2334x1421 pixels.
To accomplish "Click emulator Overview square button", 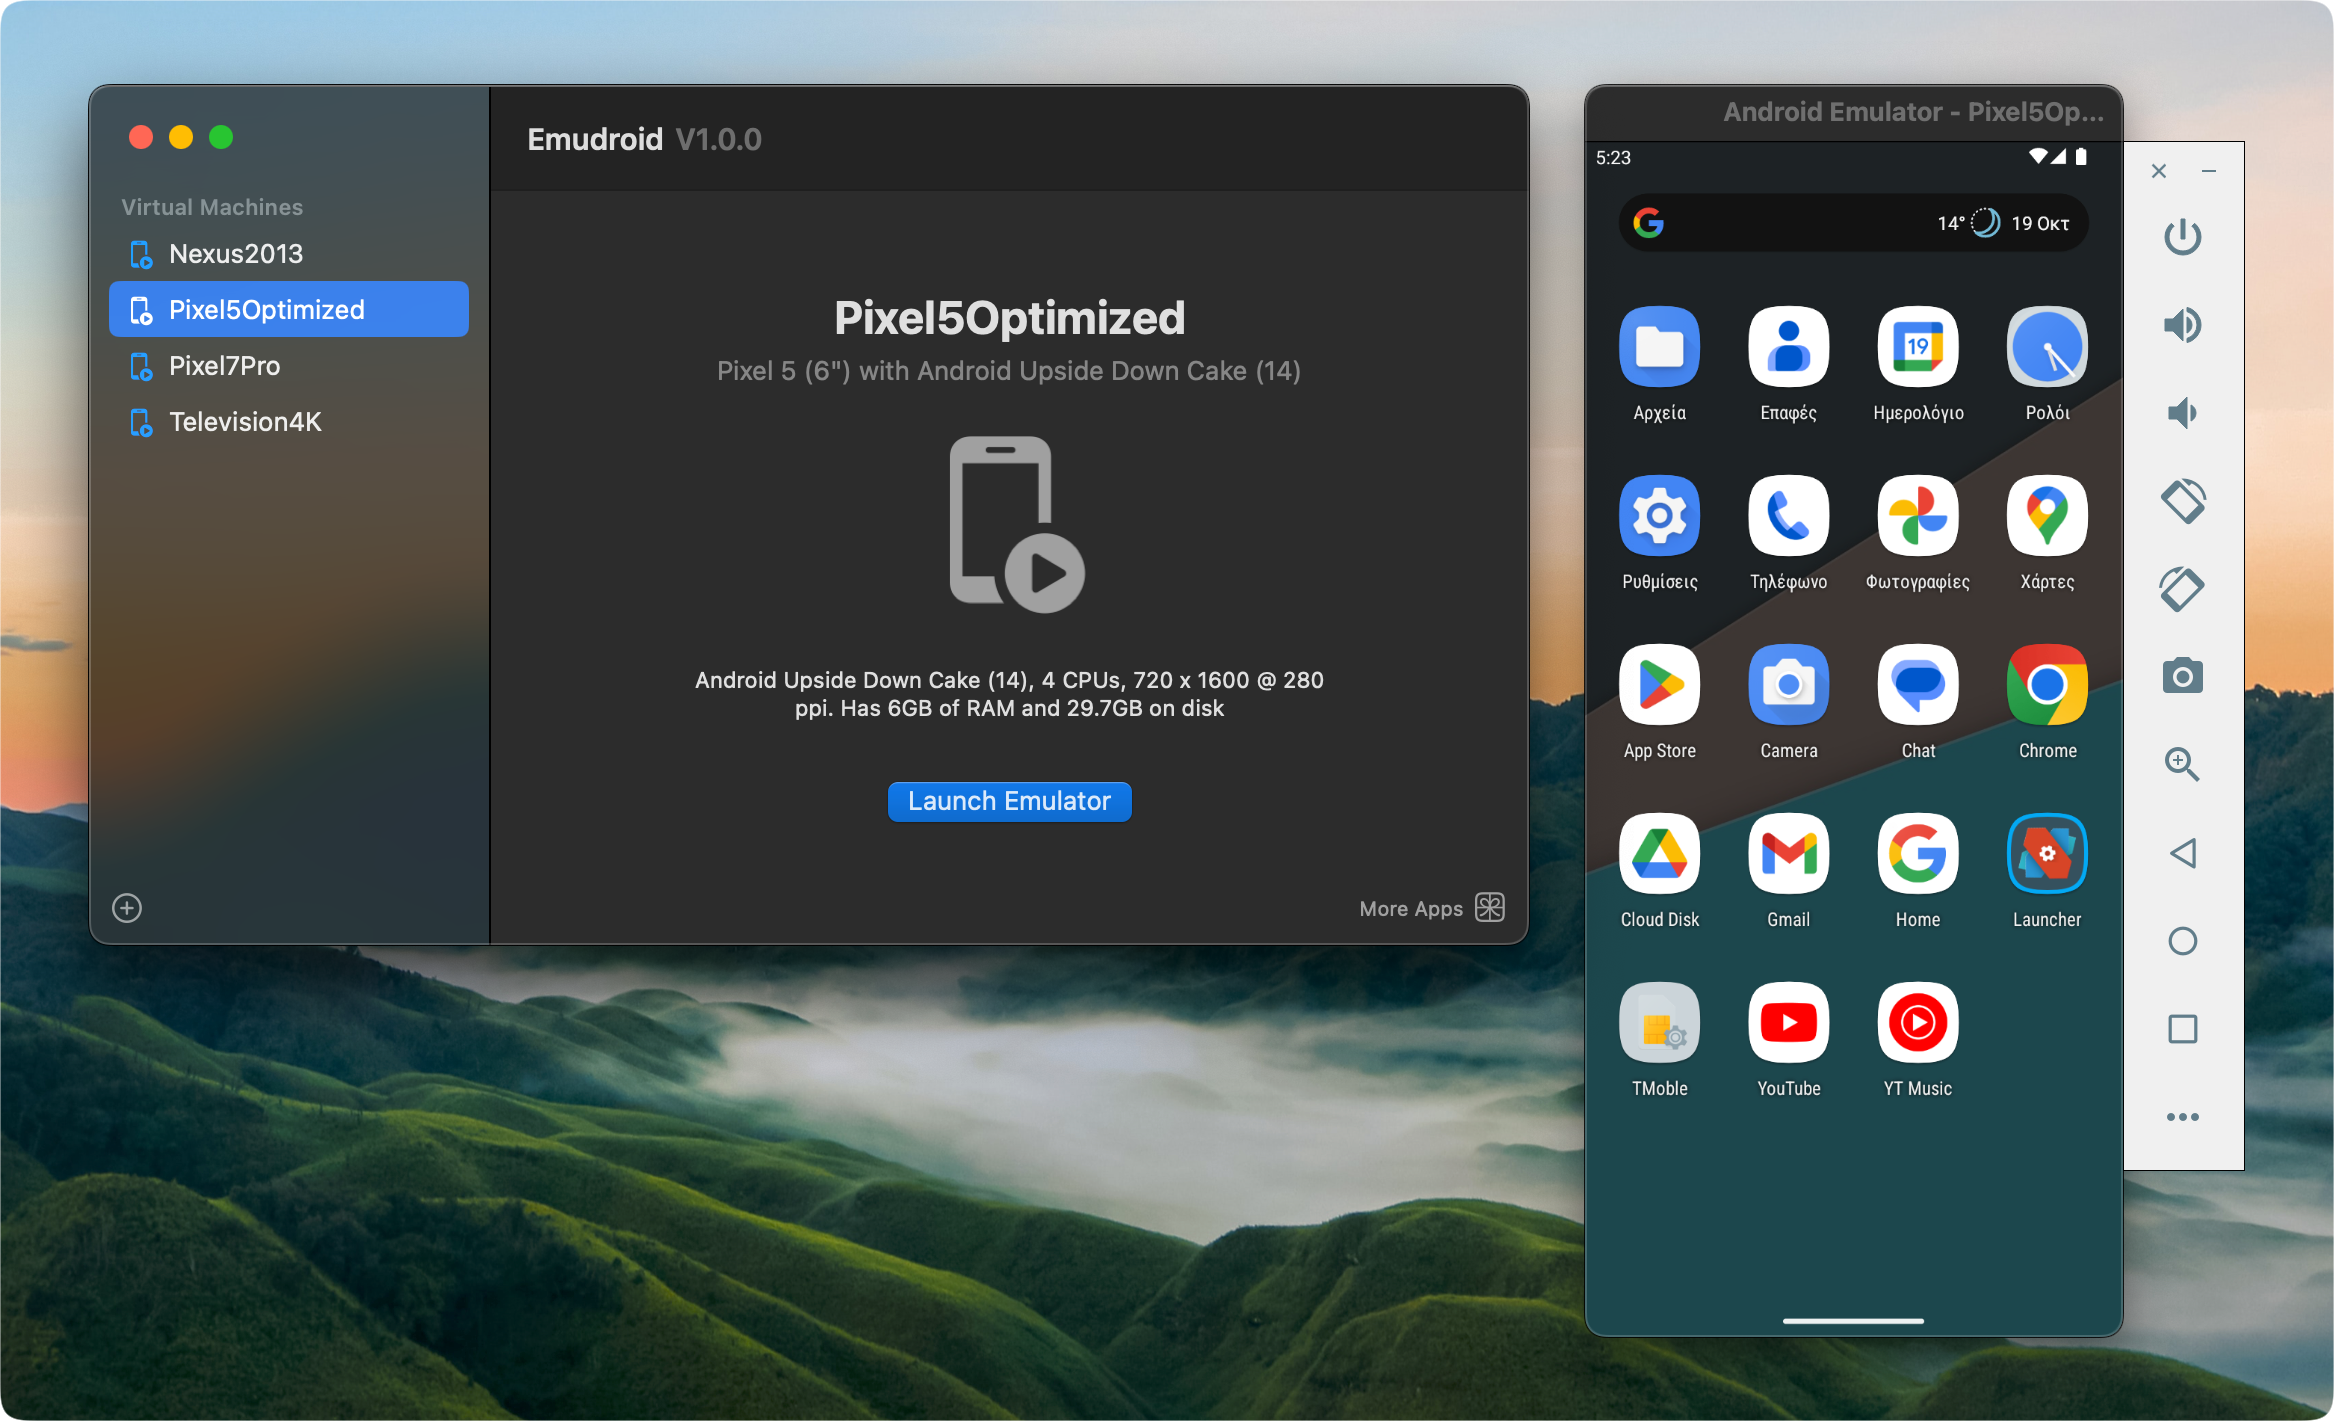I will (2182, 1029).
